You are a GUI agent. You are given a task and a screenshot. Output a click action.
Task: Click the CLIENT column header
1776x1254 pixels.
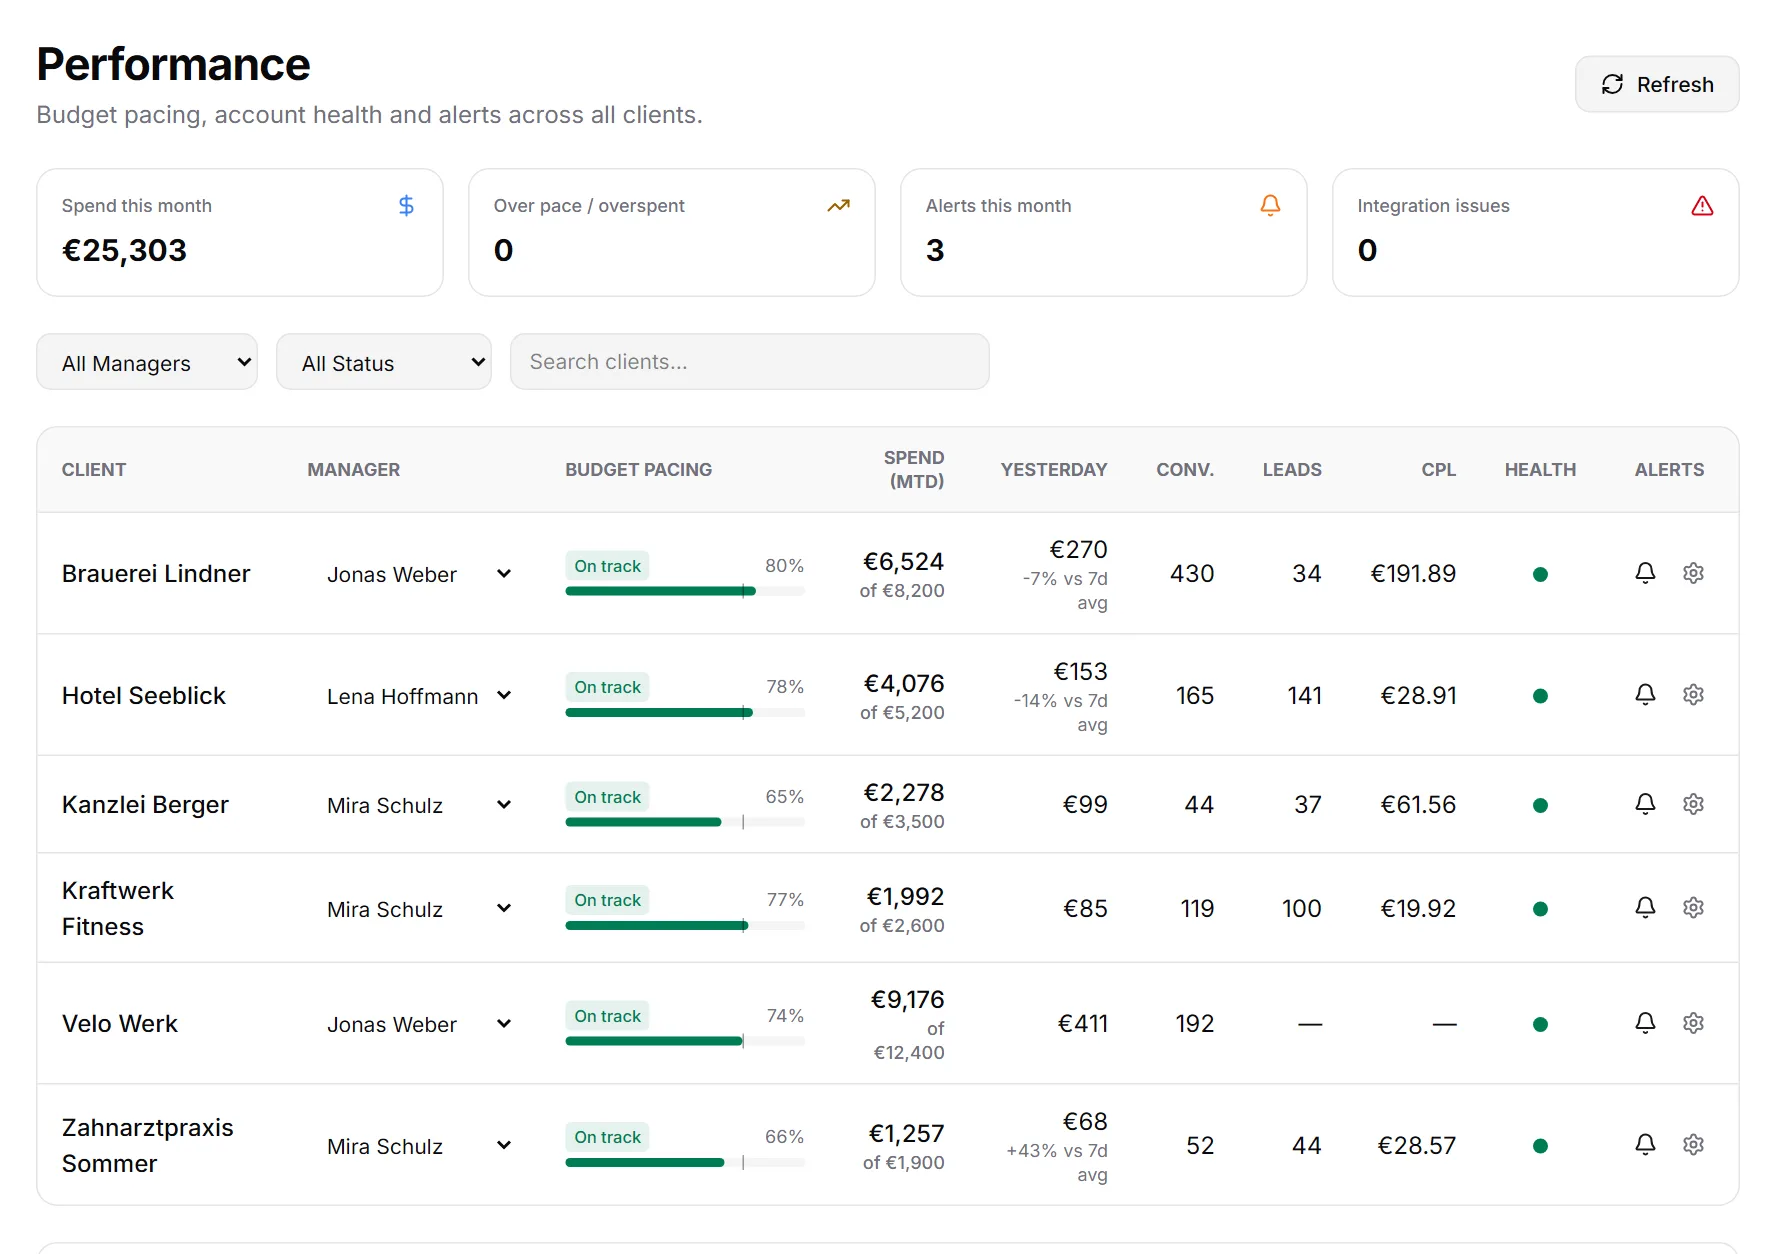pos(94,470)
